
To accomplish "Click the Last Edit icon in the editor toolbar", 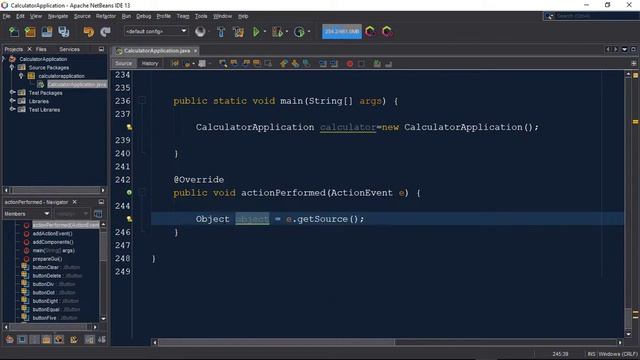I will click(x=175, y=64).
